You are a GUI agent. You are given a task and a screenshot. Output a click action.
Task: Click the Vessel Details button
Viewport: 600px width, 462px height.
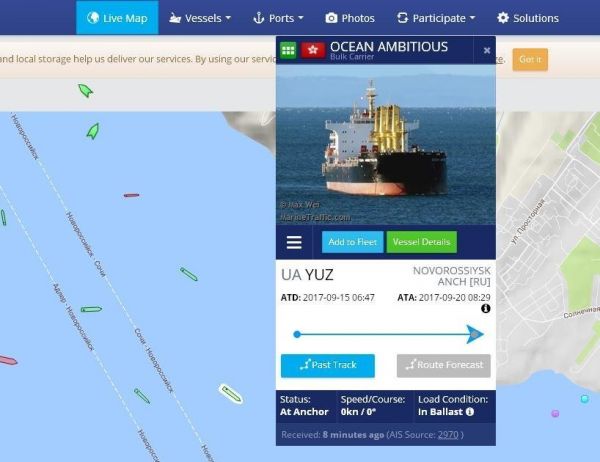pos(421,242)
